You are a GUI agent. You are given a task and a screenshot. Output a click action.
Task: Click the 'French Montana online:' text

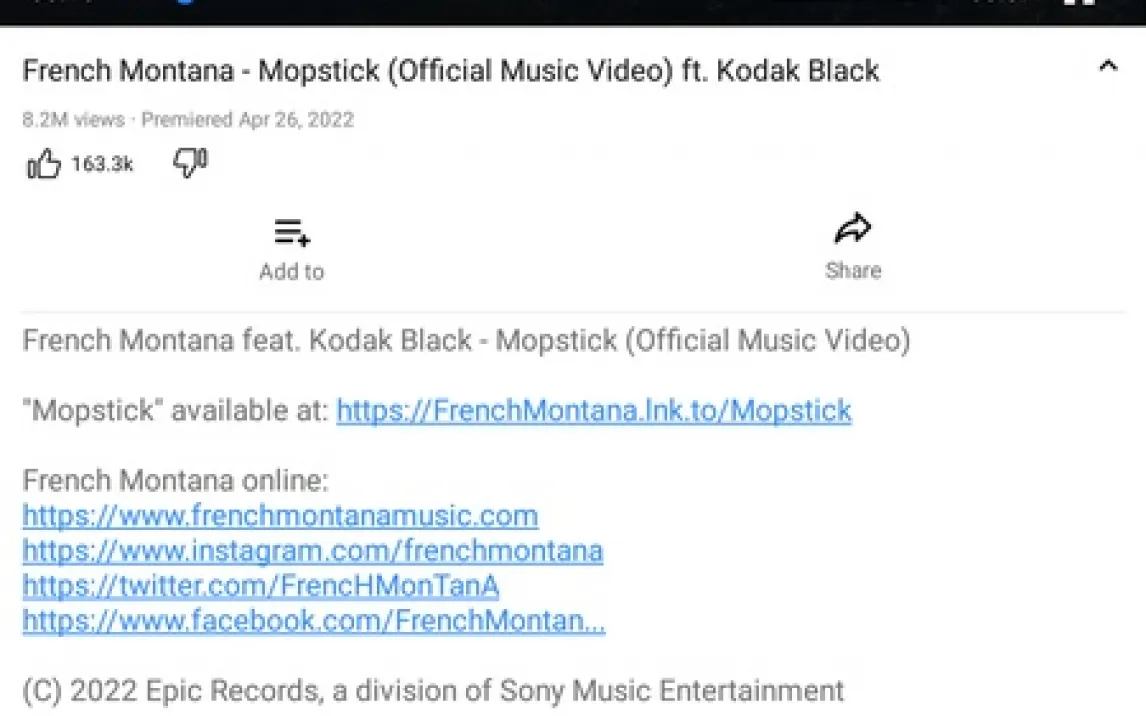[175, 481]
